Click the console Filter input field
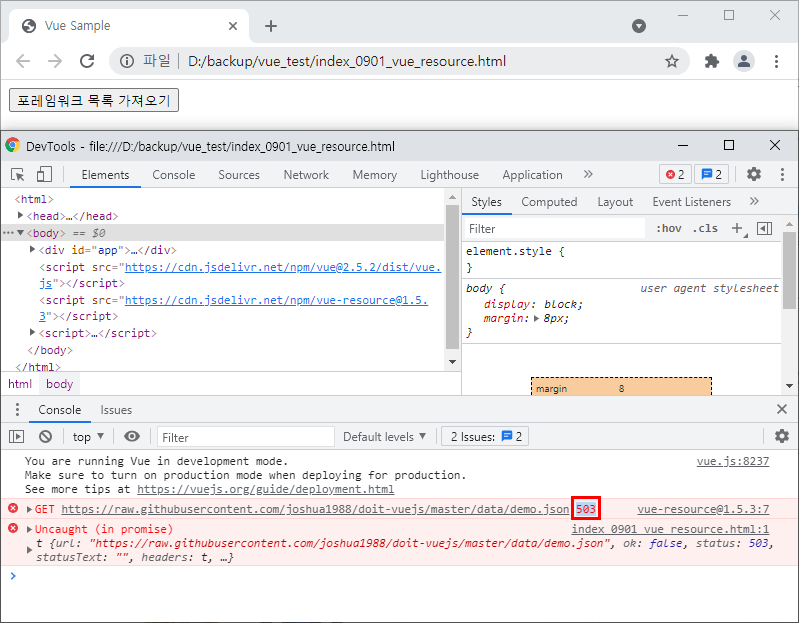799x623 pixels. pyautogui.click(x=246, y=437)
